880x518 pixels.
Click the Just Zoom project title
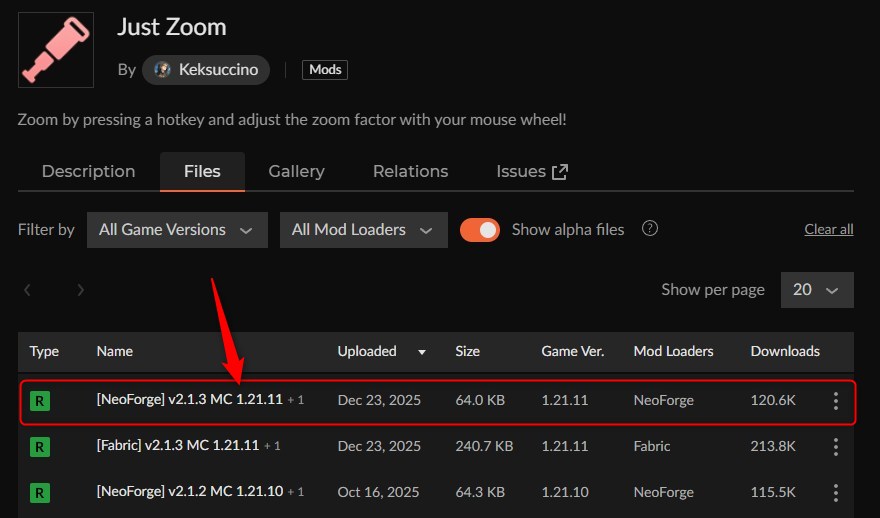tap(172, 27)
